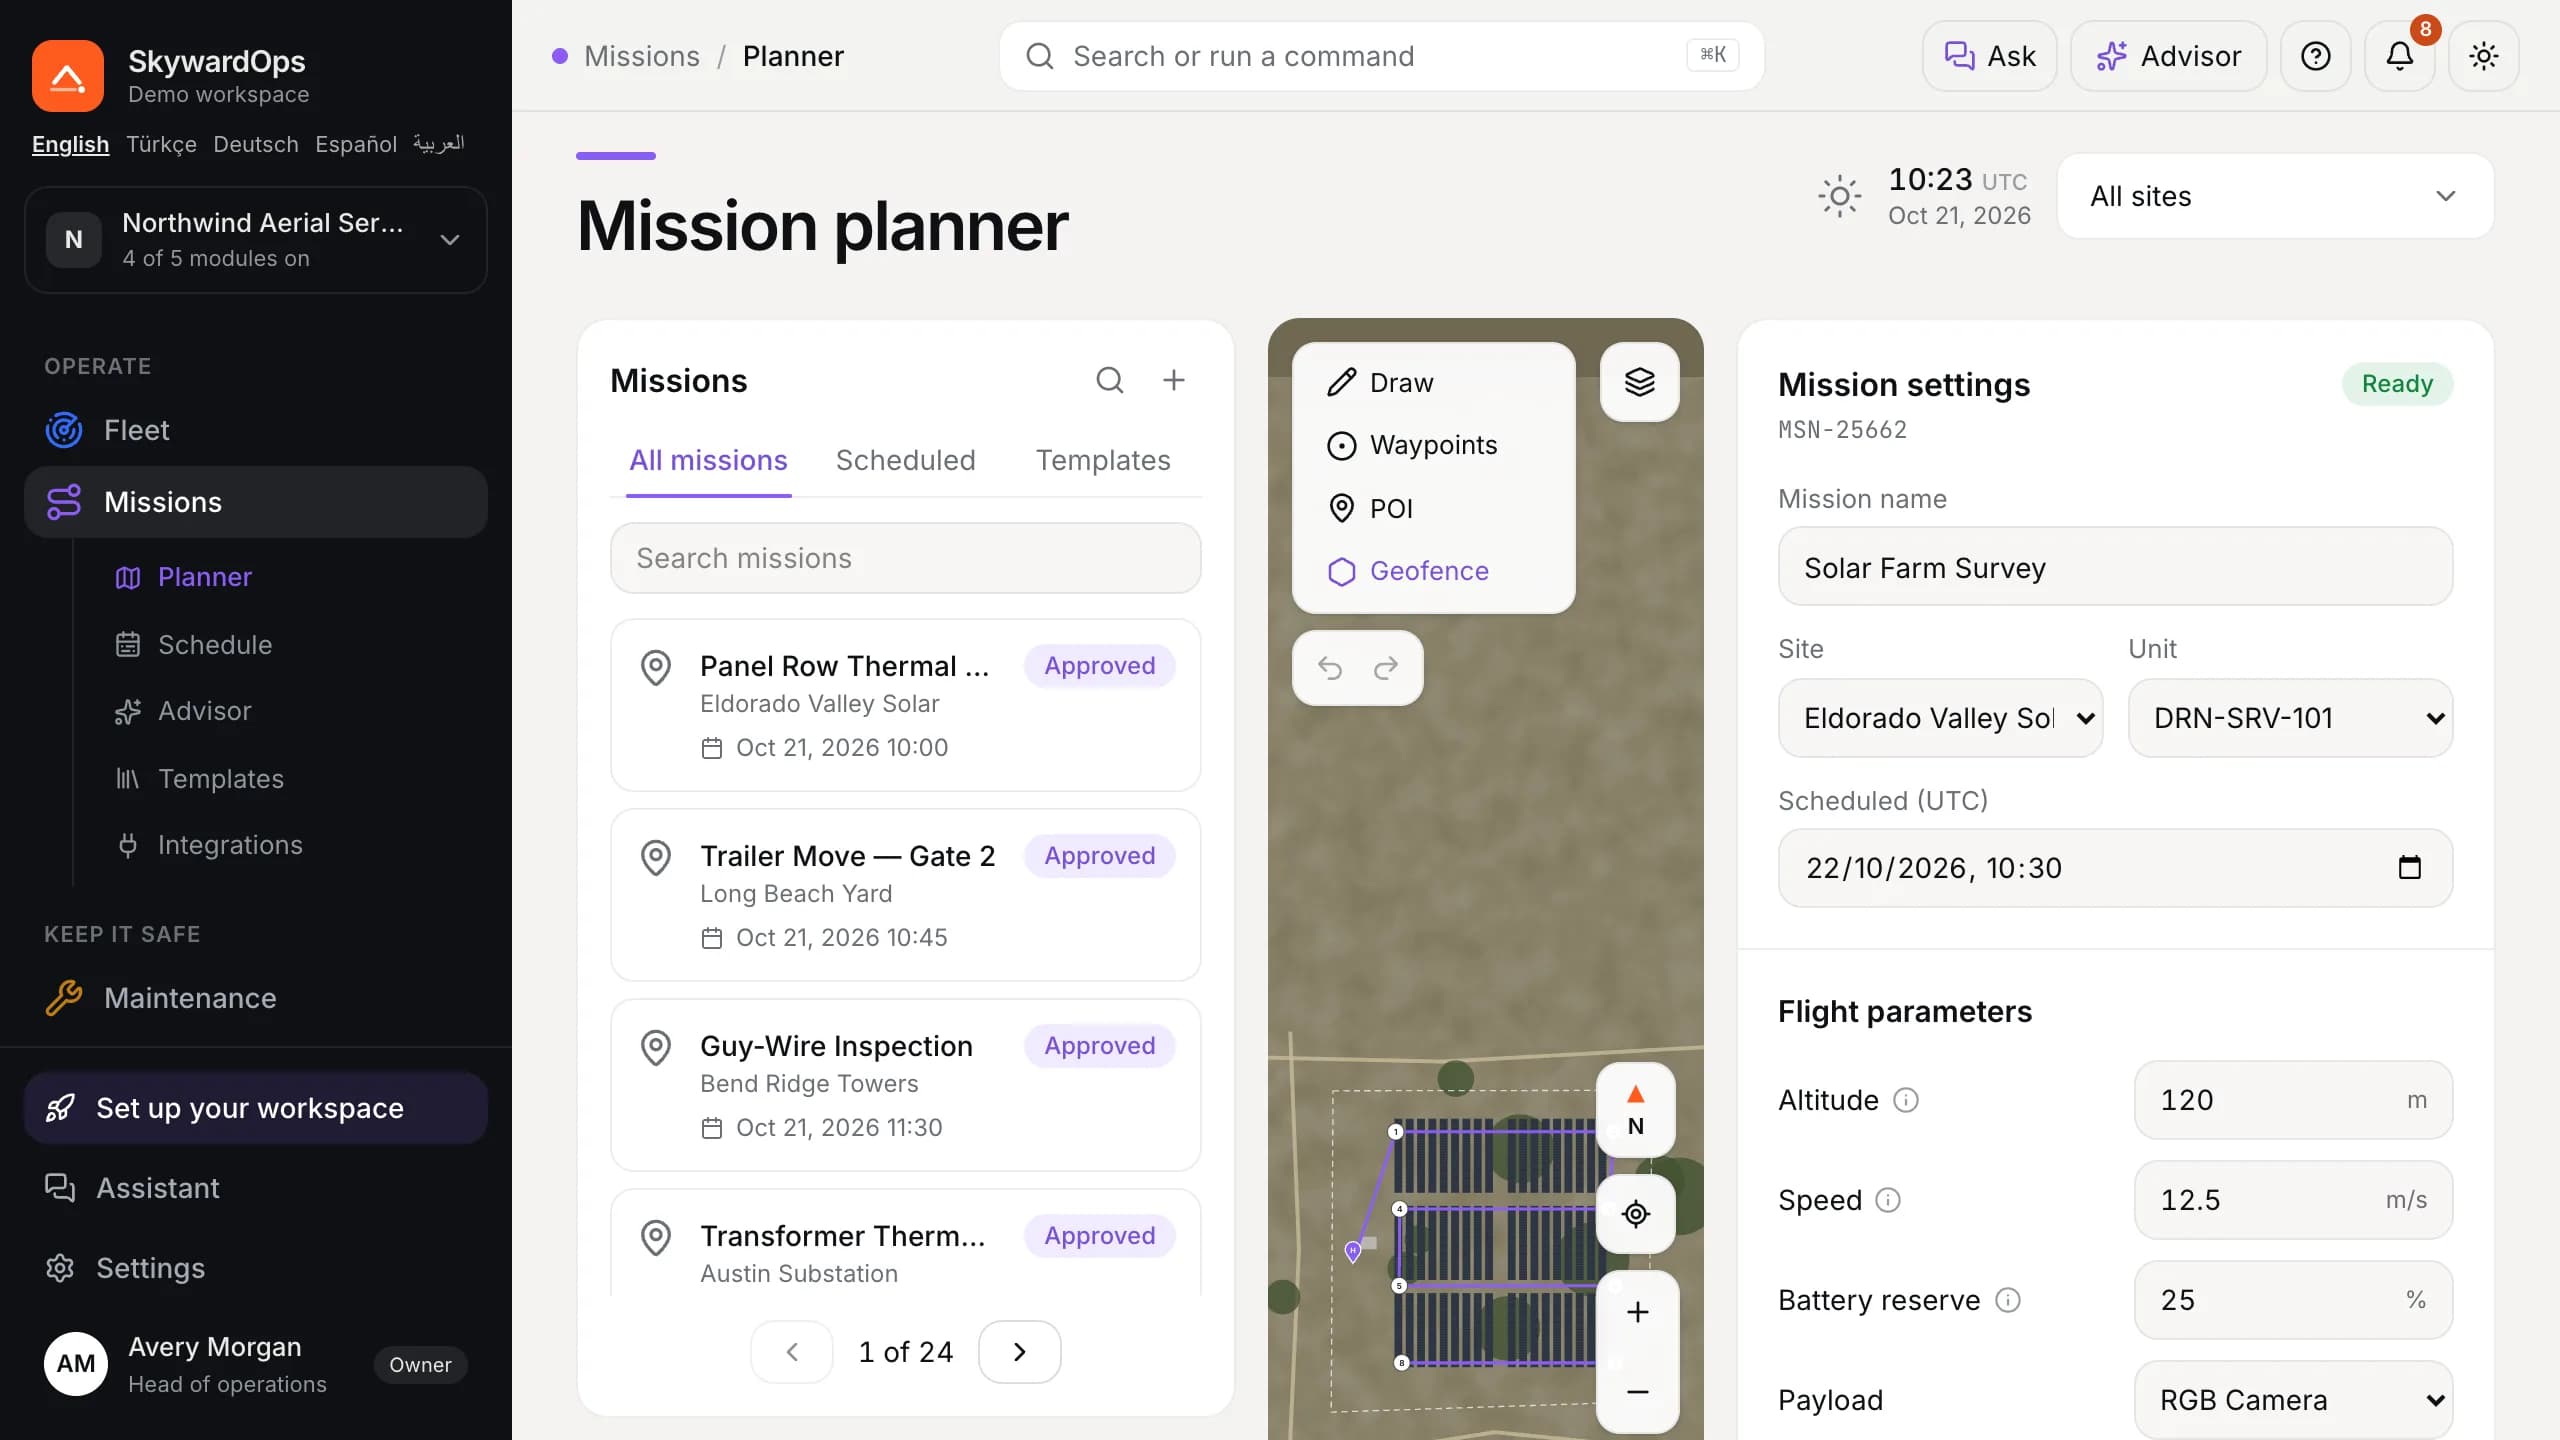
Task: Switch to the Templates tab
Action: [x=1103, y=460]
